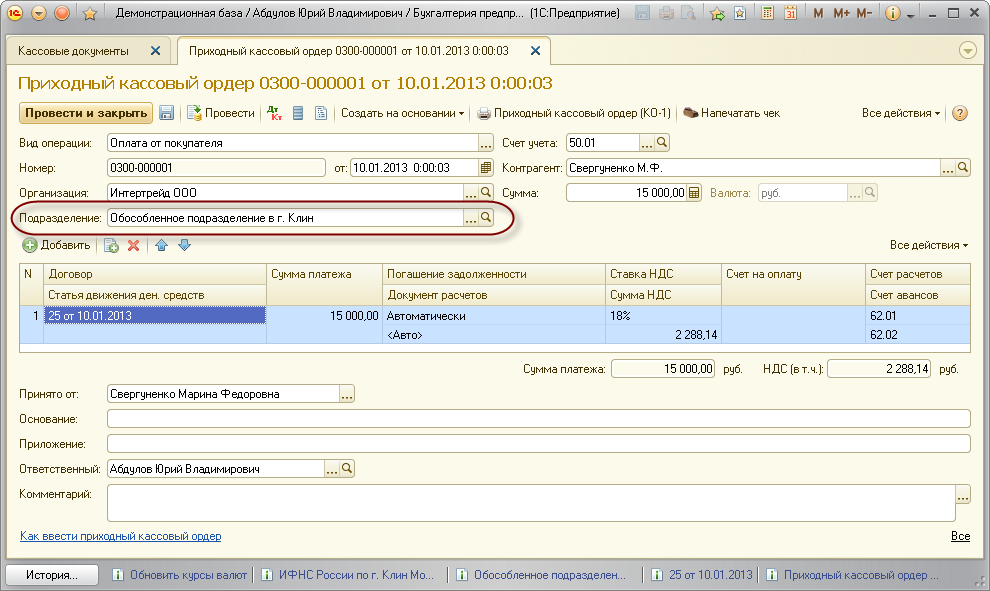Click Напечатать чек button

pos(732,113)
